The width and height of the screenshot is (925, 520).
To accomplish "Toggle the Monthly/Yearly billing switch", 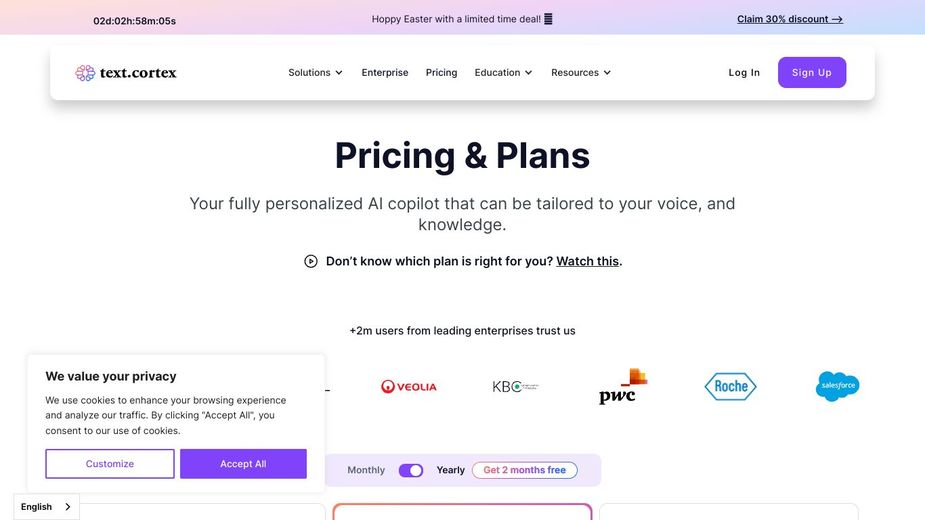I will click(411, 470).
